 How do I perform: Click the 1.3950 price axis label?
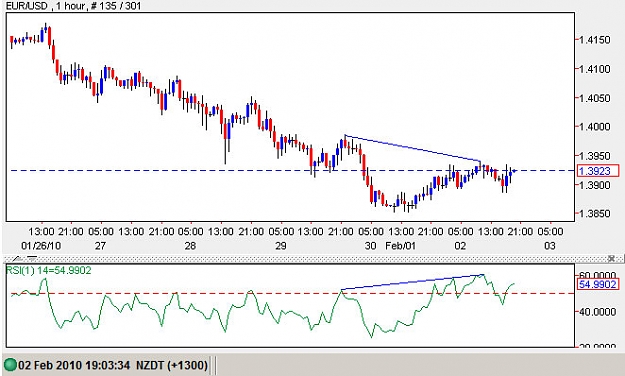(x=594, y=156)
